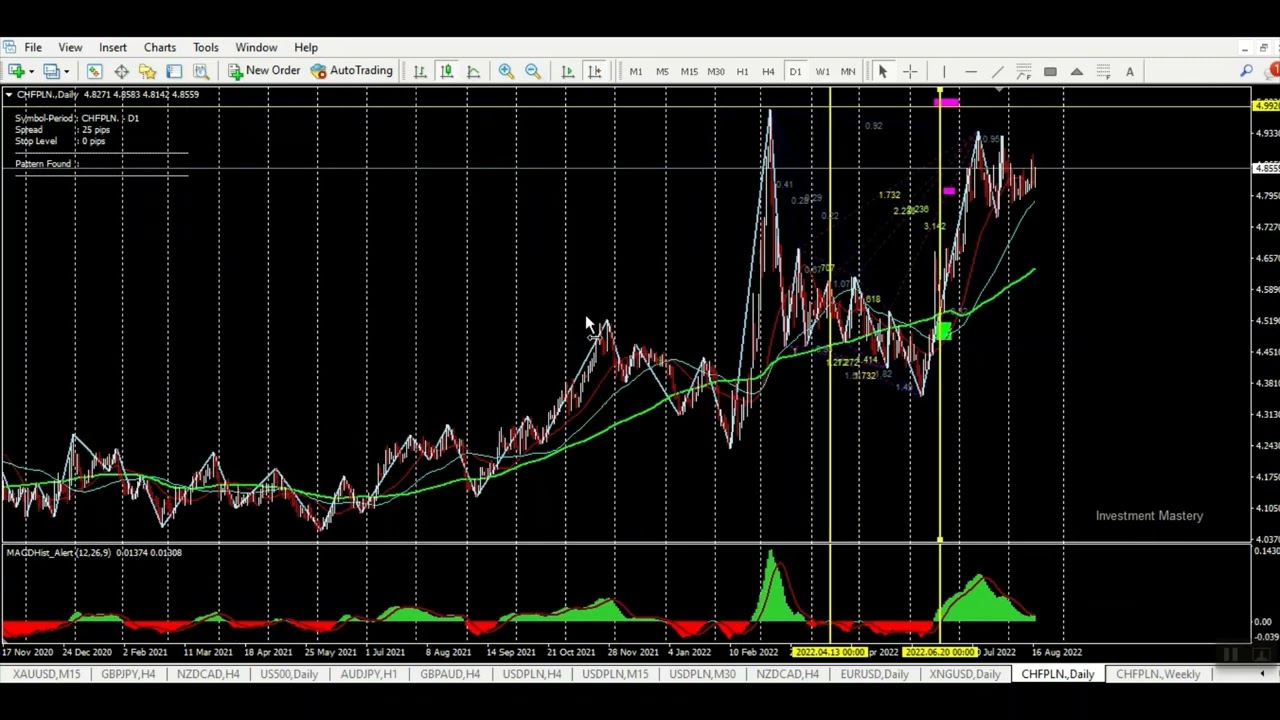Switch timeframe to M30

716,71
